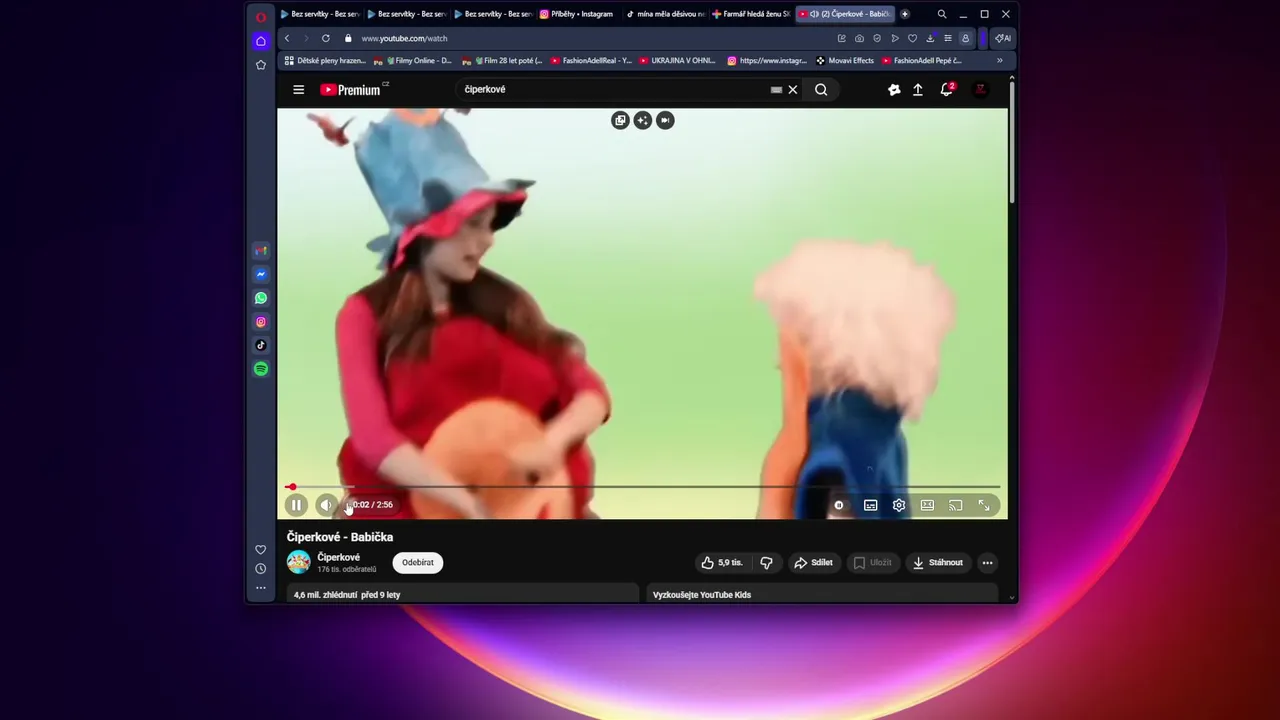The height and width of the screenshot is (720, 1280).
Task: Pause the video playback
Action: coord(296,505)
